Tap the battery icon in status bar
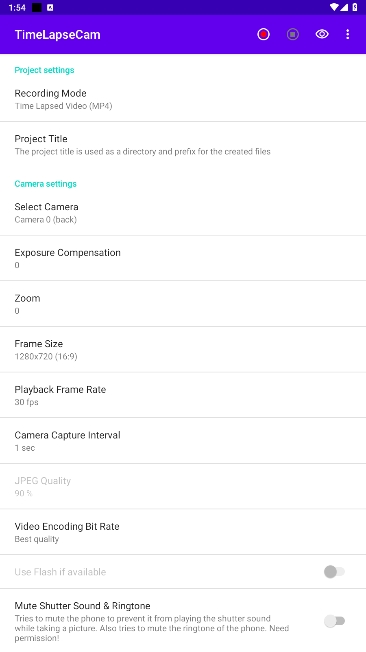This screenshot has width=366, height=652. [x=355, y=7]
